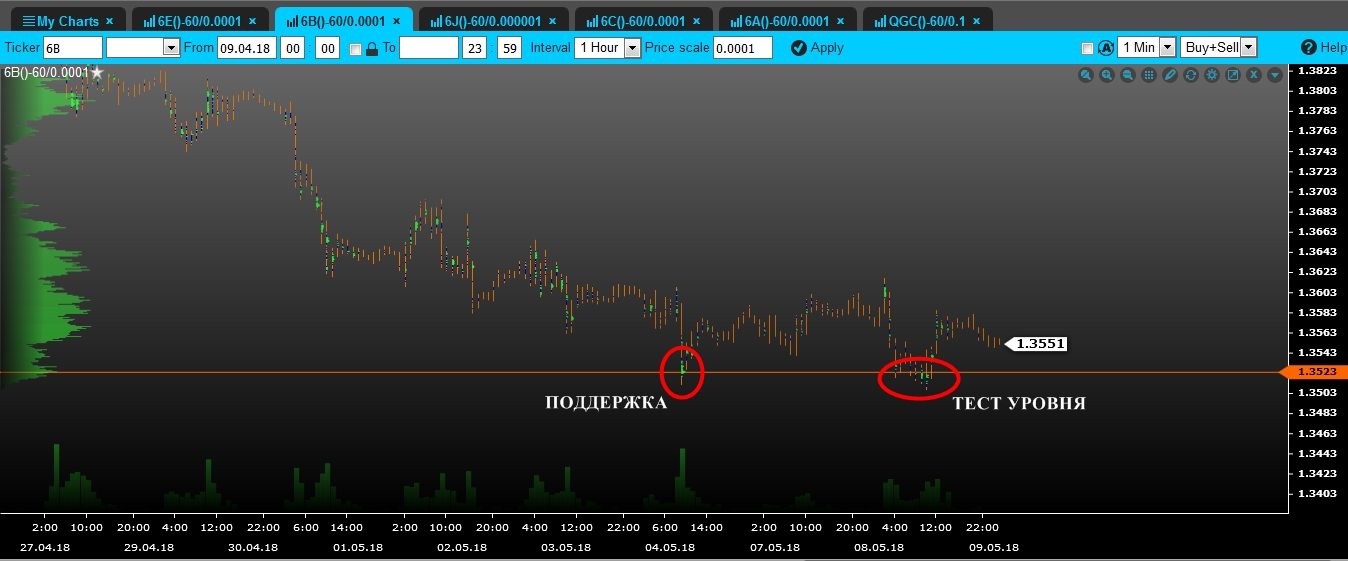This screenshot has height=561, width=1348.
Task: Apply the chart settings
Action: tap(817, 47)
